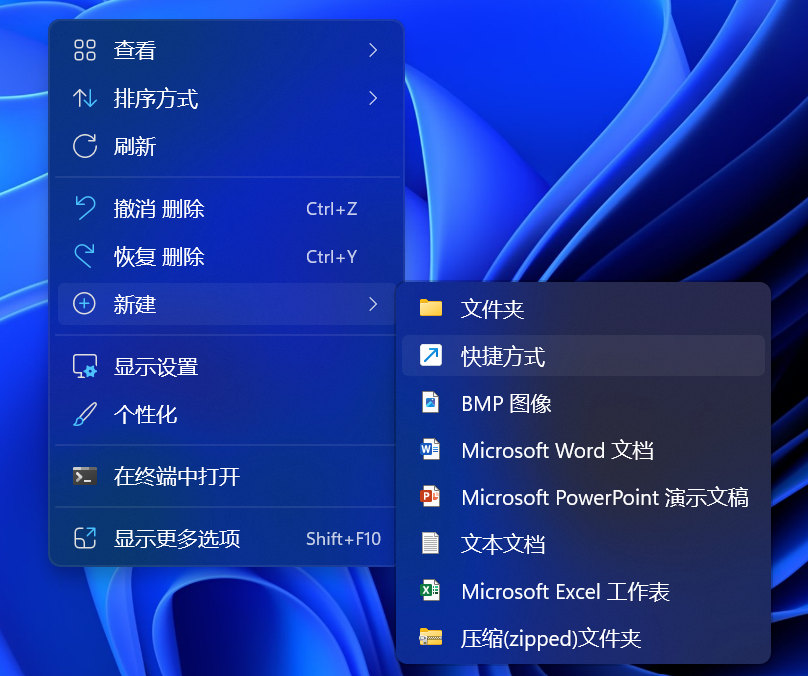Viewport: 808px width, 676px height.
Task: Click the Excel worksheet icon
Action: pyautogui.click(x=431, y=591)
